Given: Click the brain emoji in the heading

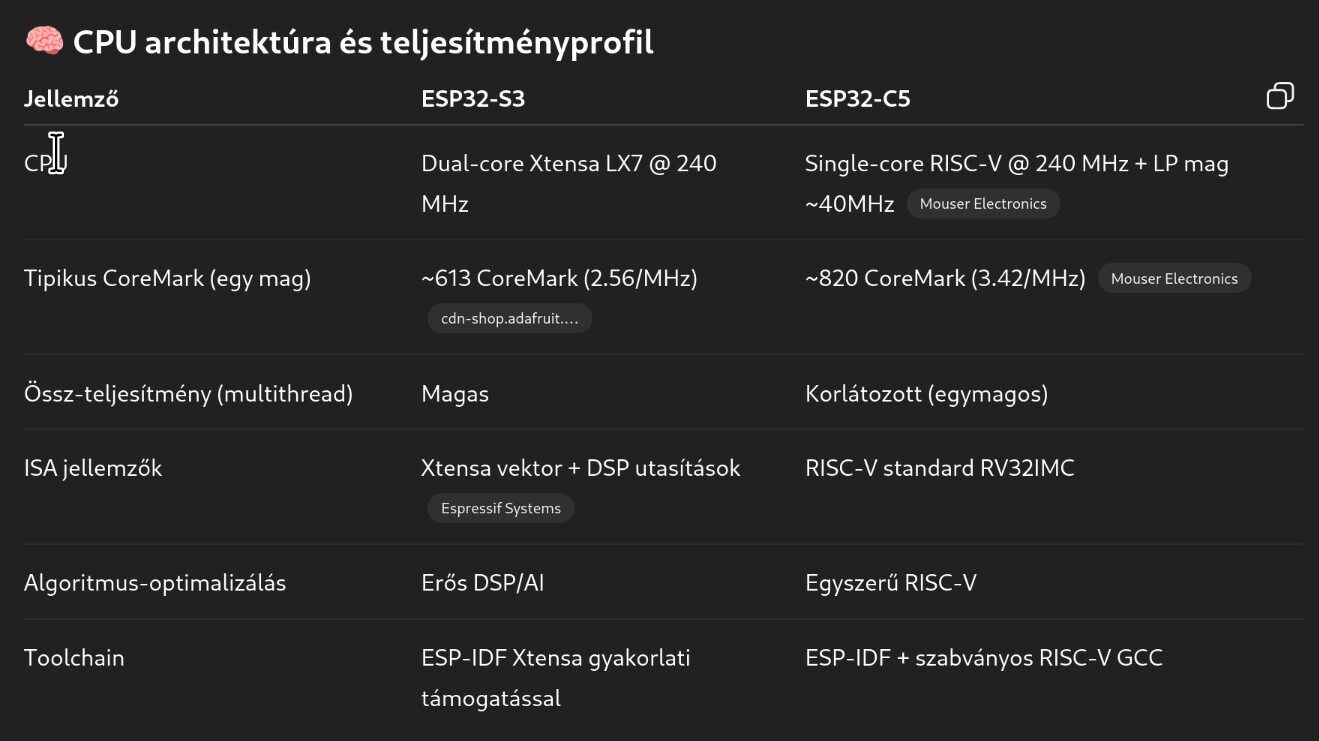Looking at the screenshot, I should click(x=44, y=42).
